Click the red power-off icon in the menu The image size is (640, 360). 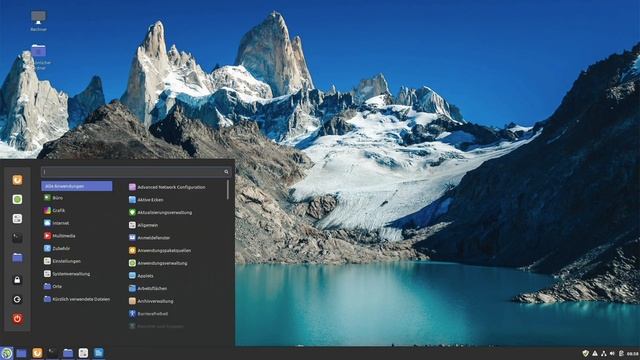[x=17, y=319]
